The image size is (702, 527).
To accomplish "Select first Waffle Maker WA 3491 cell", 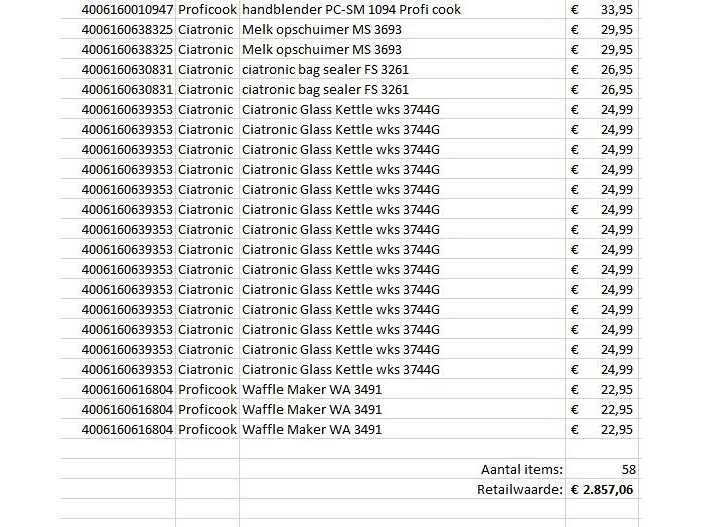I will click(x=402, y=389).
